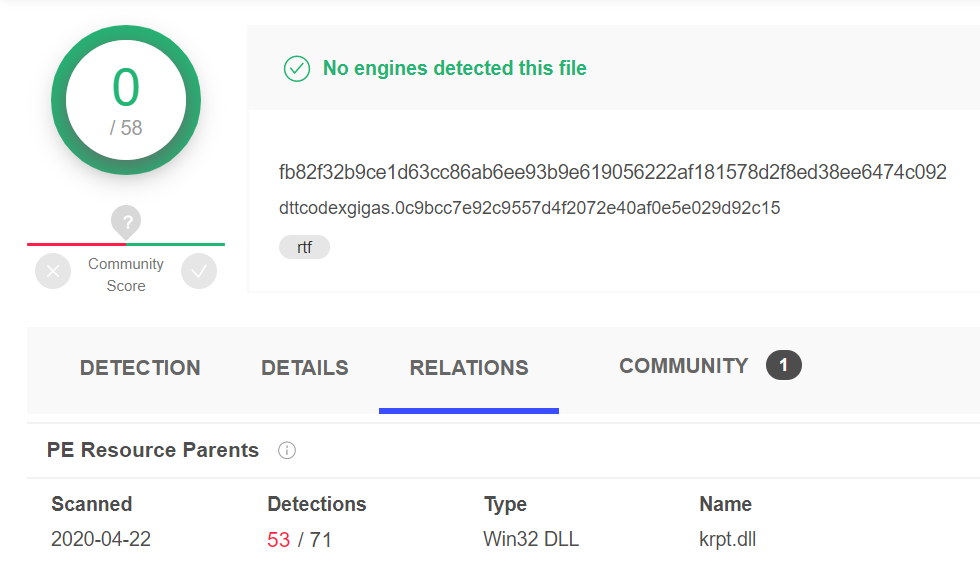
Task: Click the Detections column header
Action: click(x=317, y=504)
